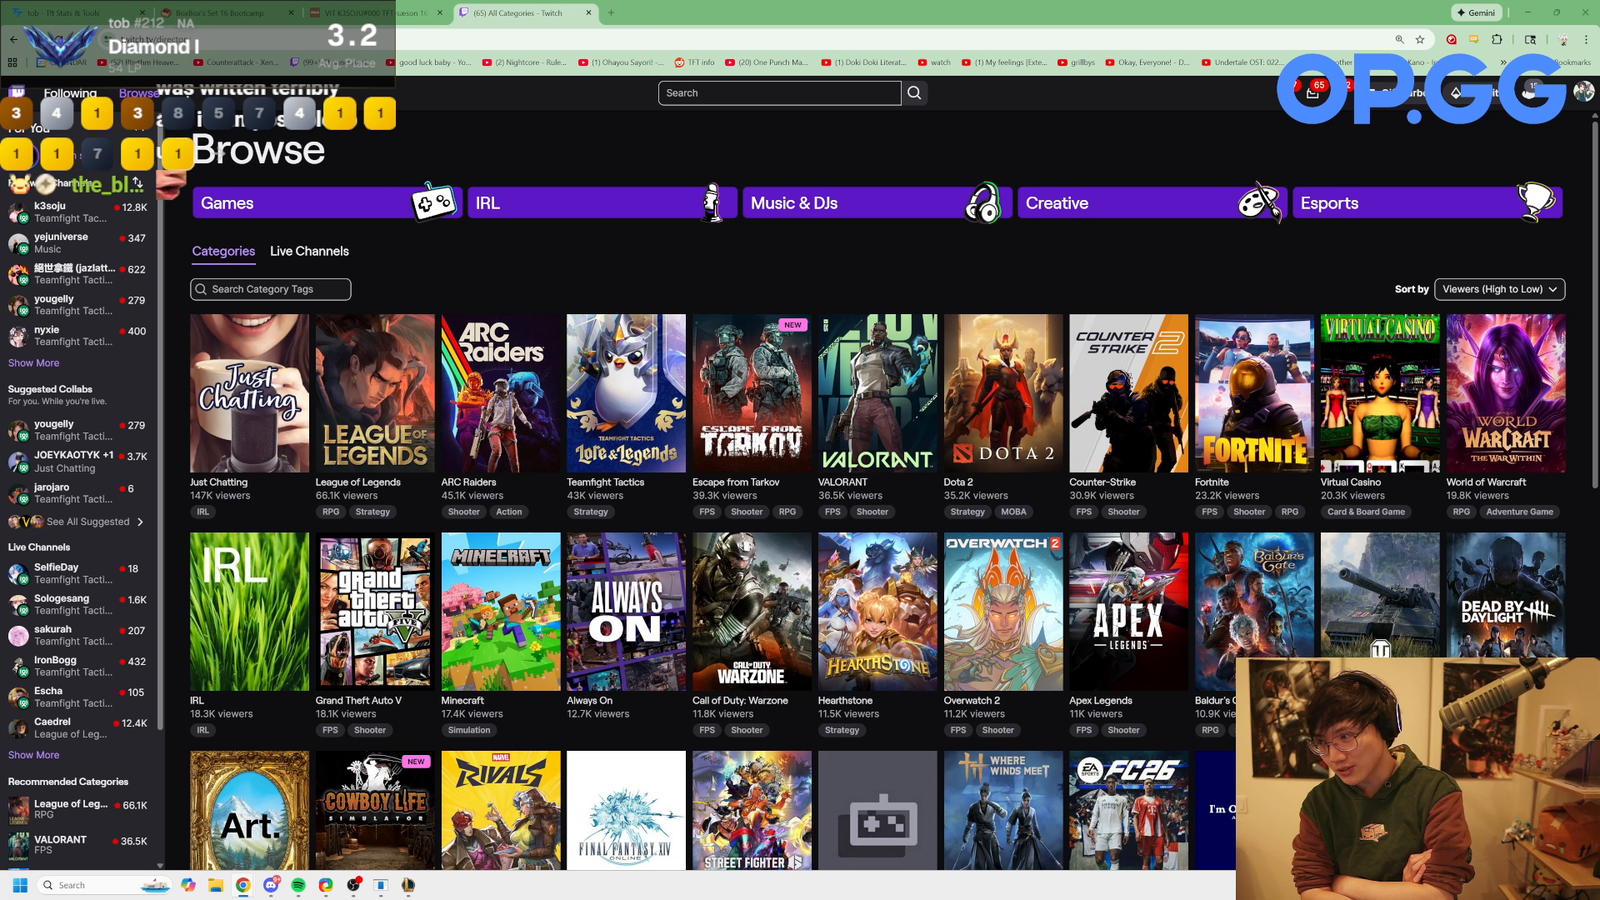Open the Twitch user avatar menu
The width and height of the screenshot is (1600, 900).
coord(1583,92)
